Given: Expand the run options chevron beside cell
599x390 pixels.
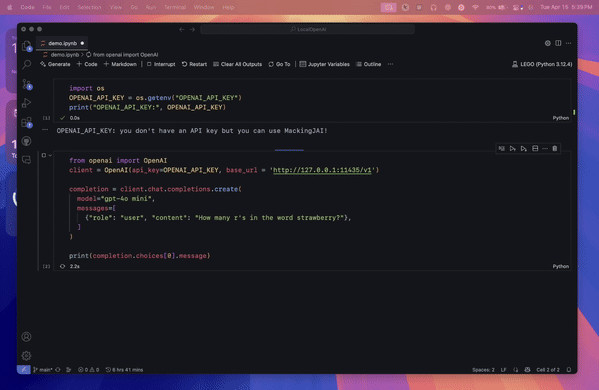Looking at the screenshot, I should click(50, 155).
